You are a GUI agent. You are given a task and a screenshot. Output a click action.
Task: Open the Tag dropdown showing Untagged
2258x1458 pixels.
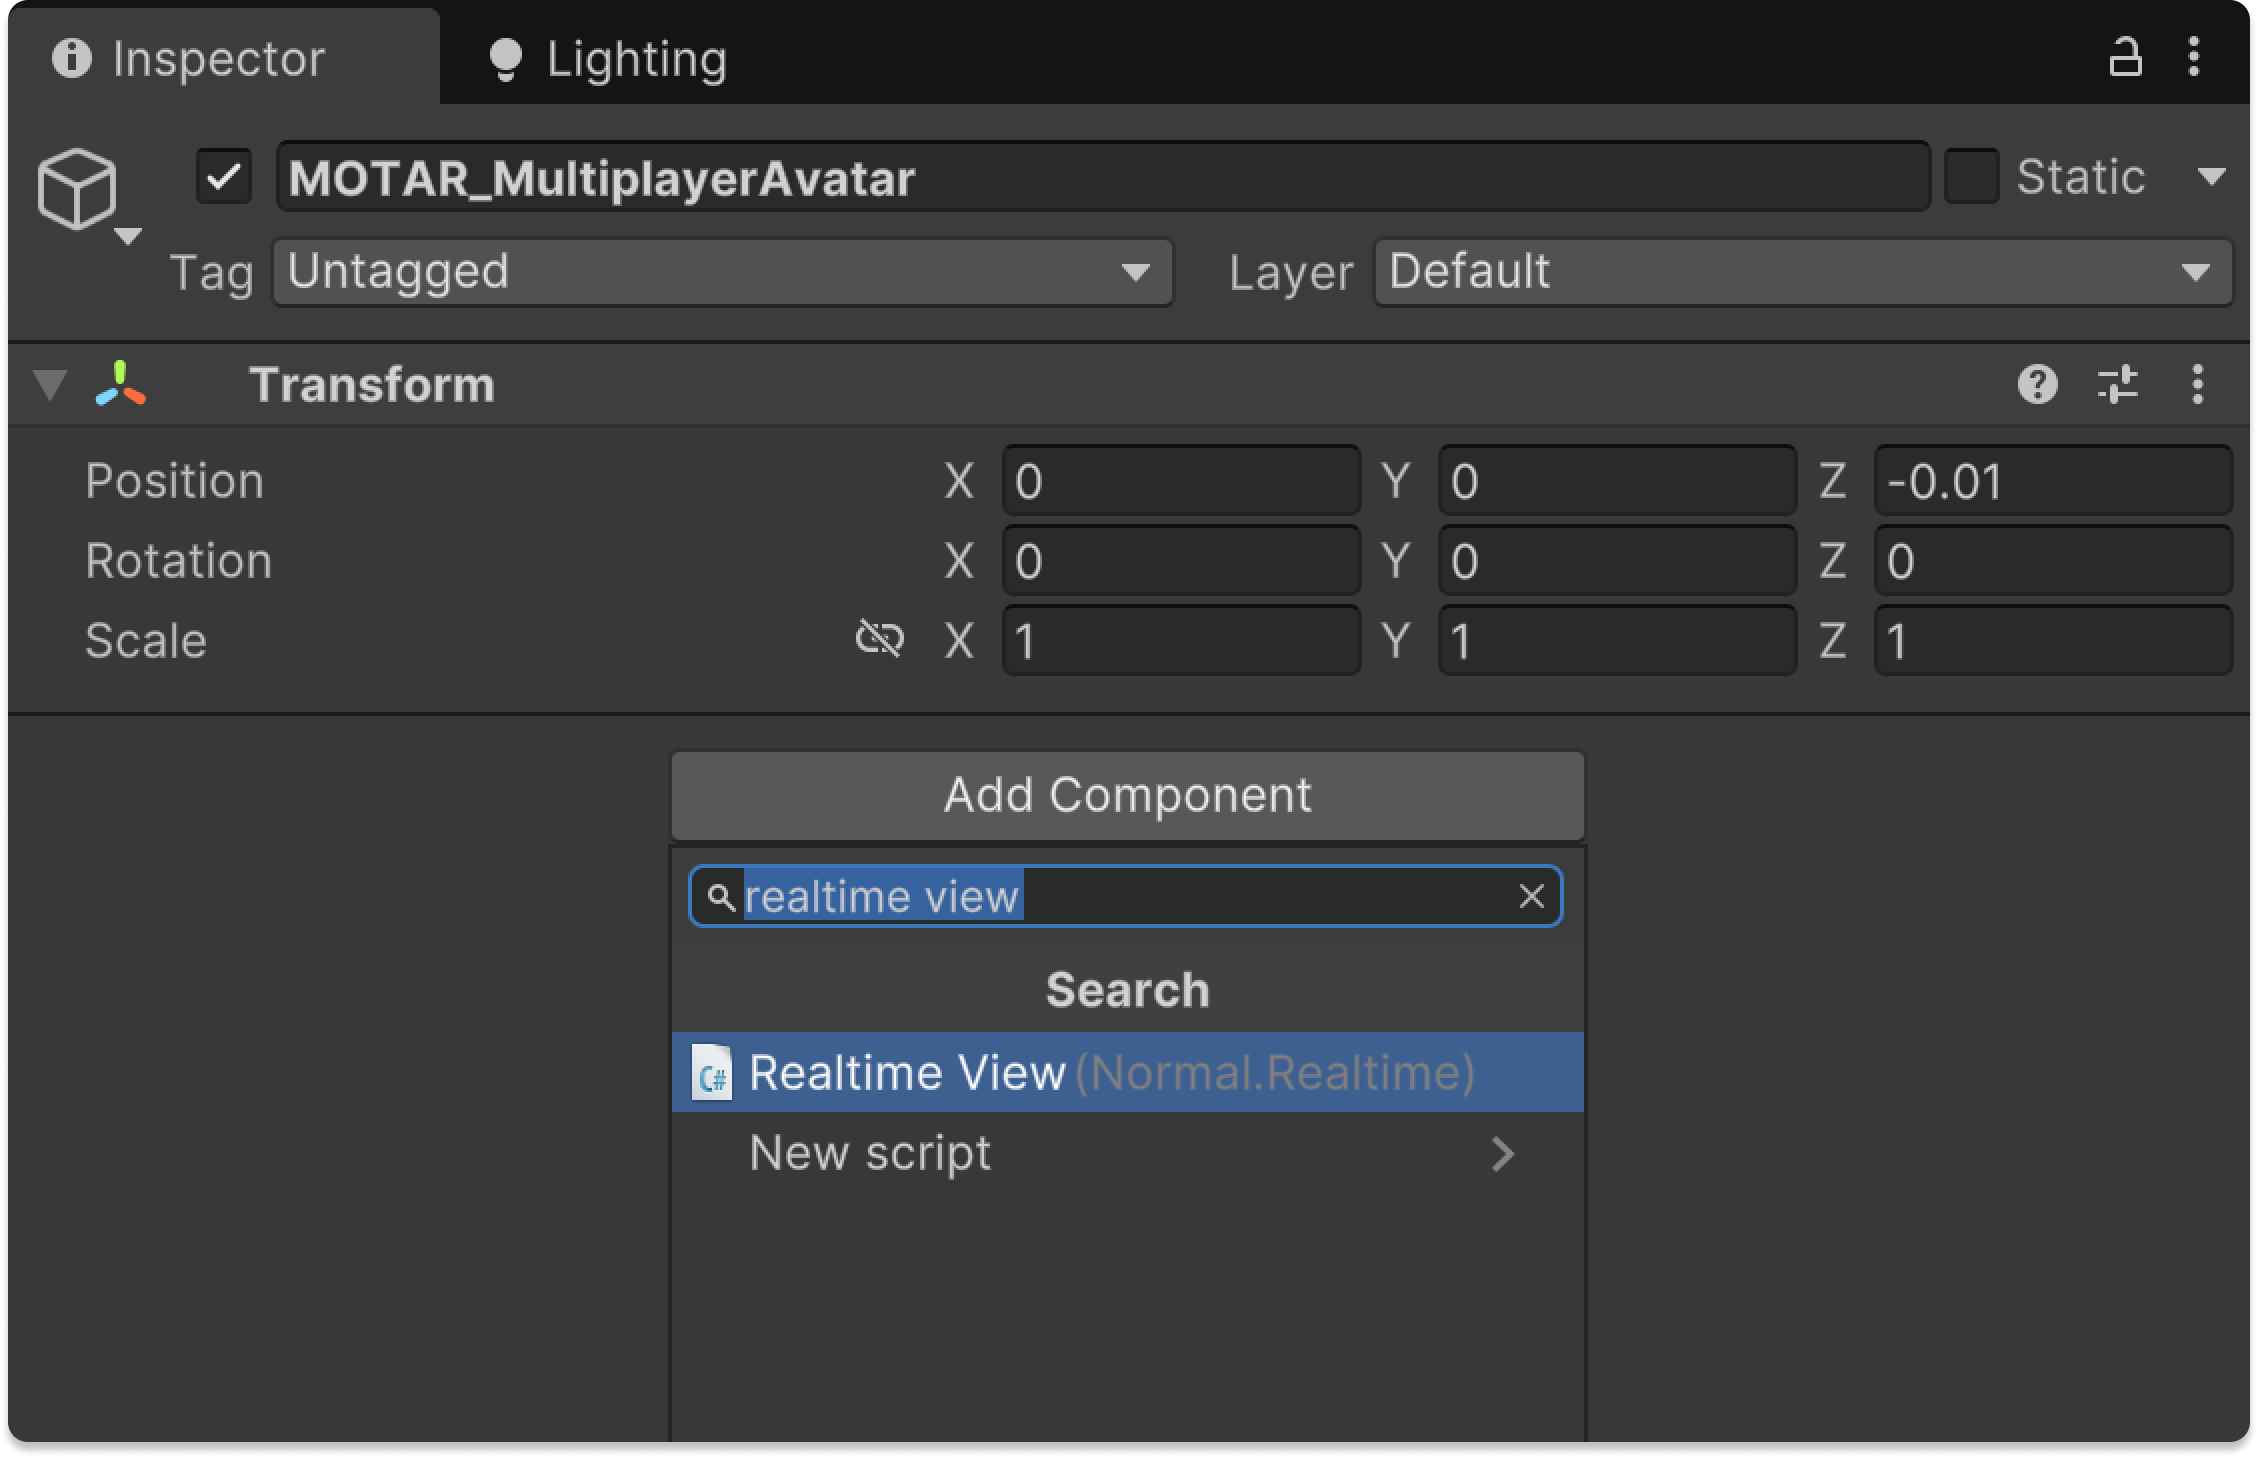[x=722, y=272]
